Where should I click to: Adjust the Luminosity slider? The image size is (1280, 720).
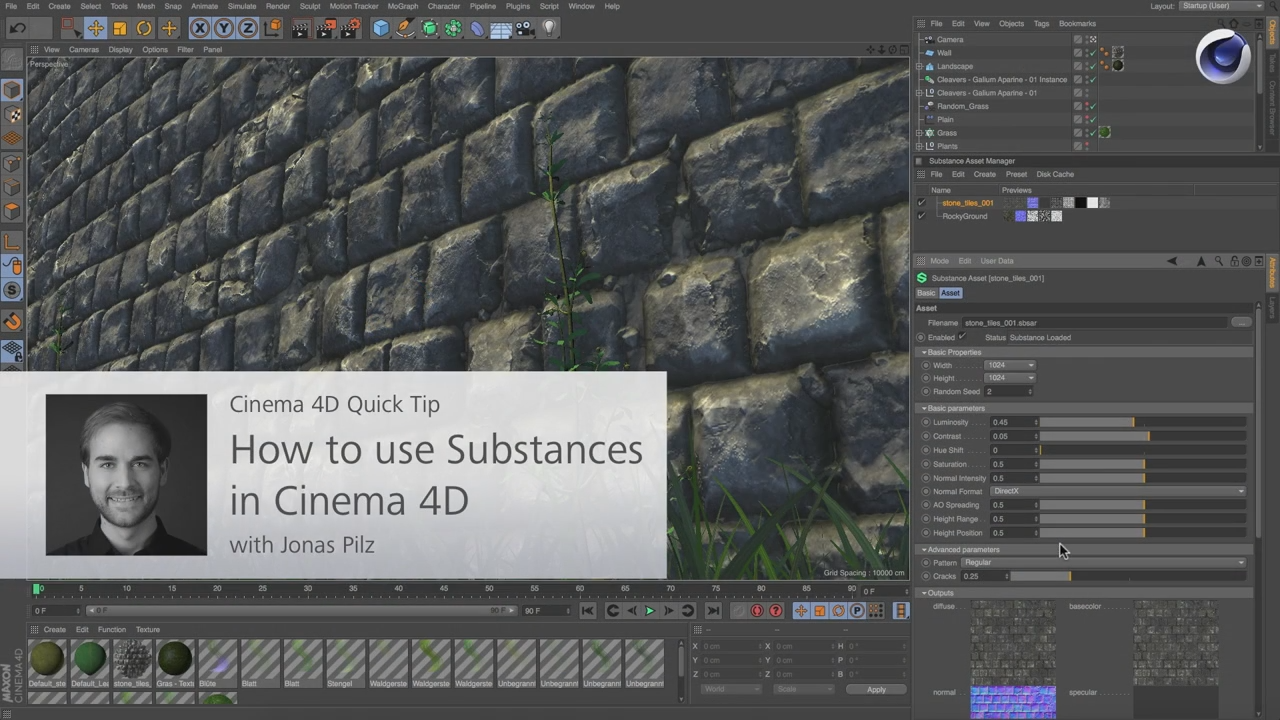click(x=1144, y=422)
